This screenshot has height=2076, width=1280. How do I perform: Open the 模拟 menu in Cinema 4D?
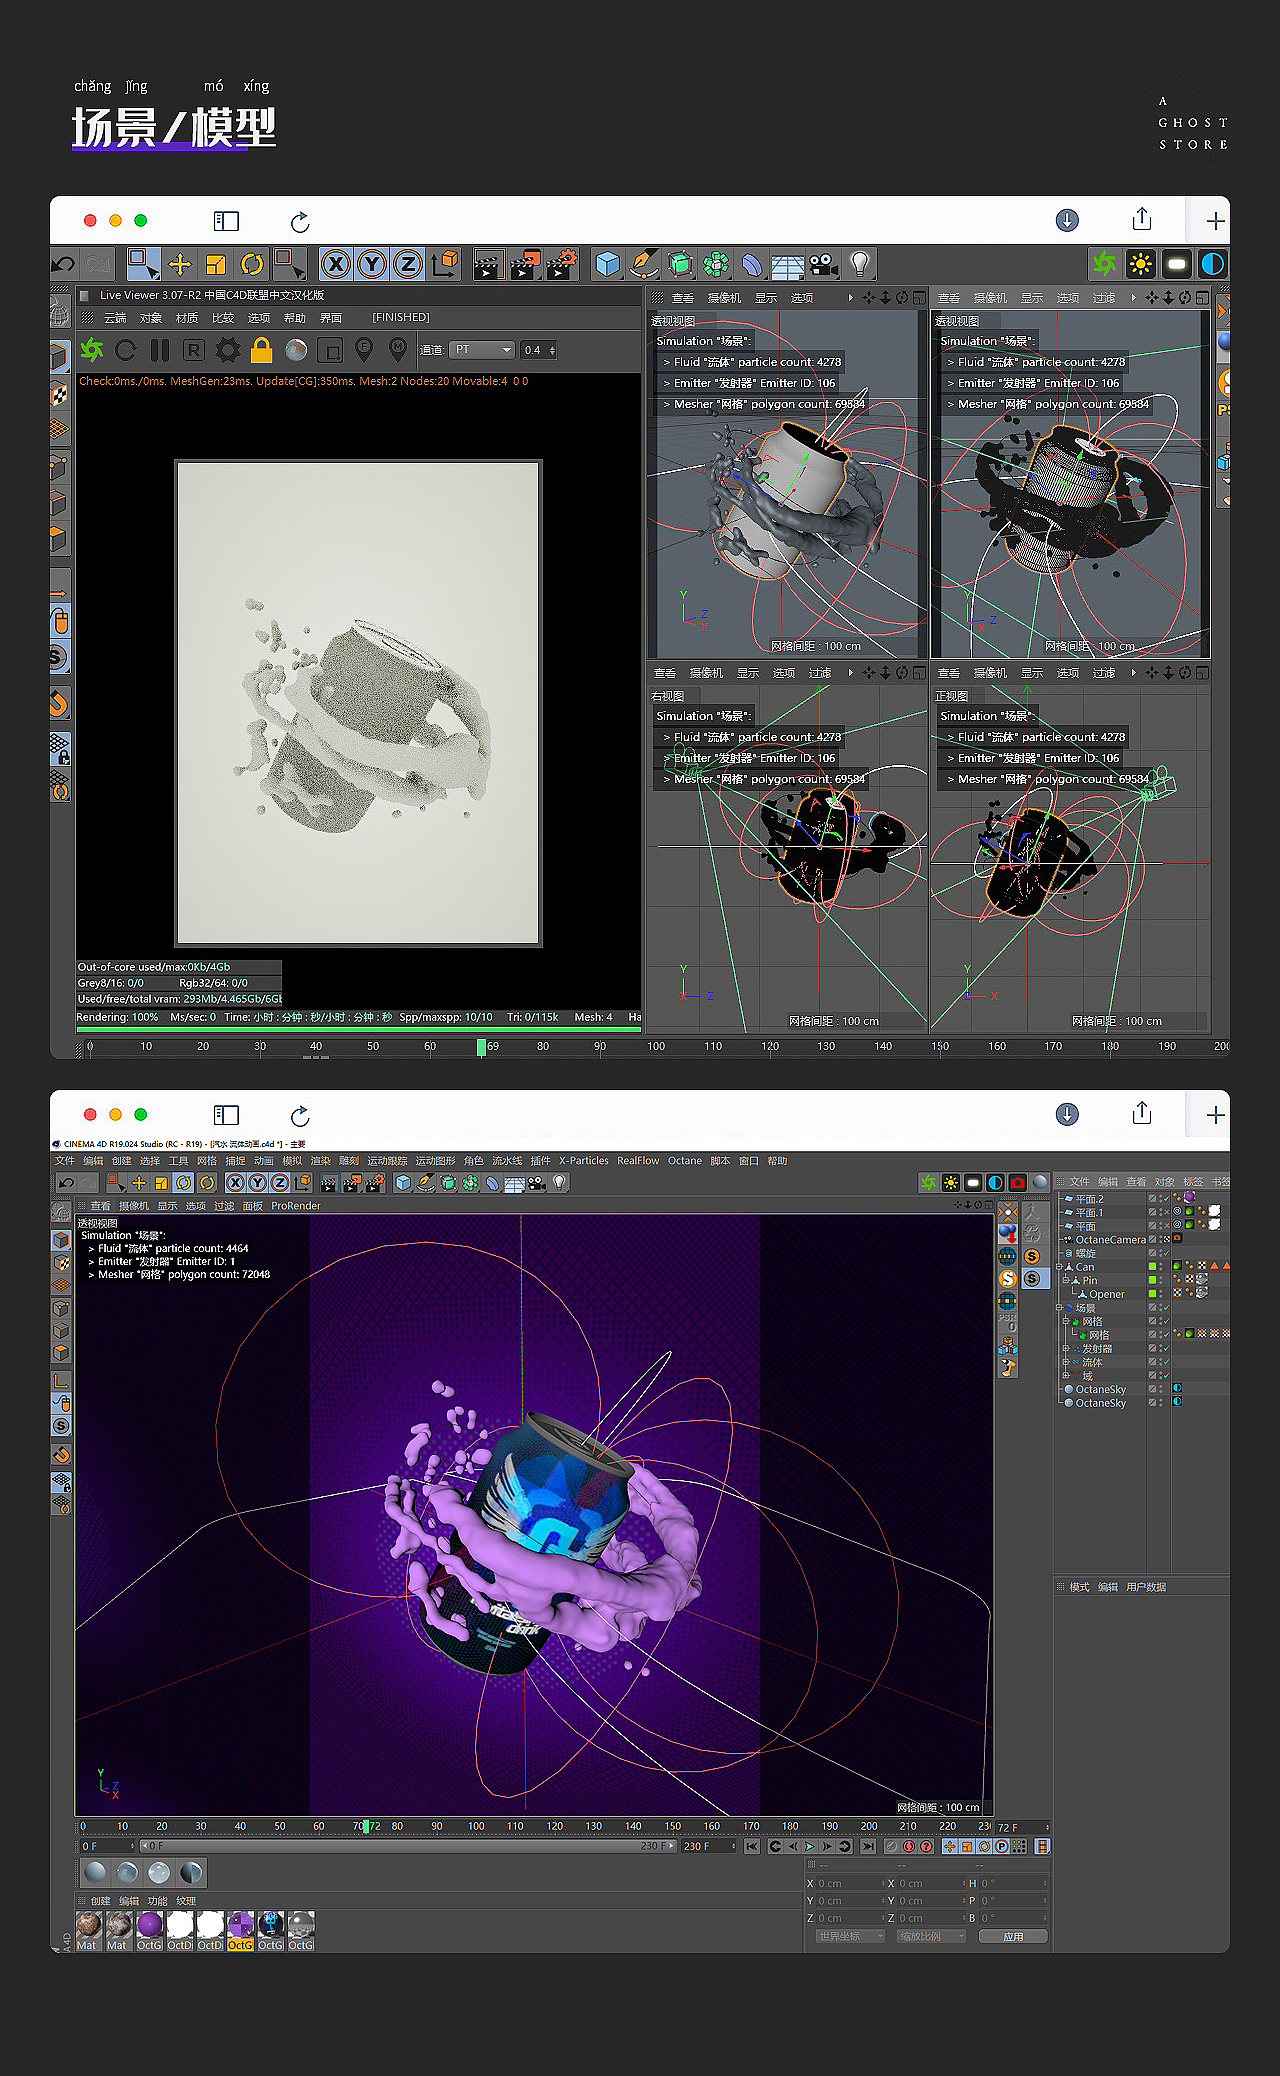[x=292, y=1161]
